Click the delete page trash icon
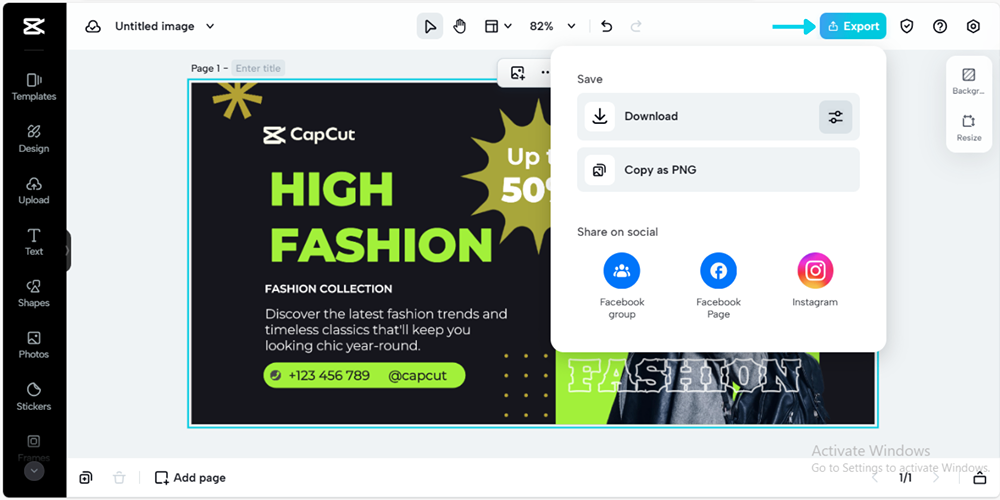Screen dimensions: 1000x500 pos(119,478)
